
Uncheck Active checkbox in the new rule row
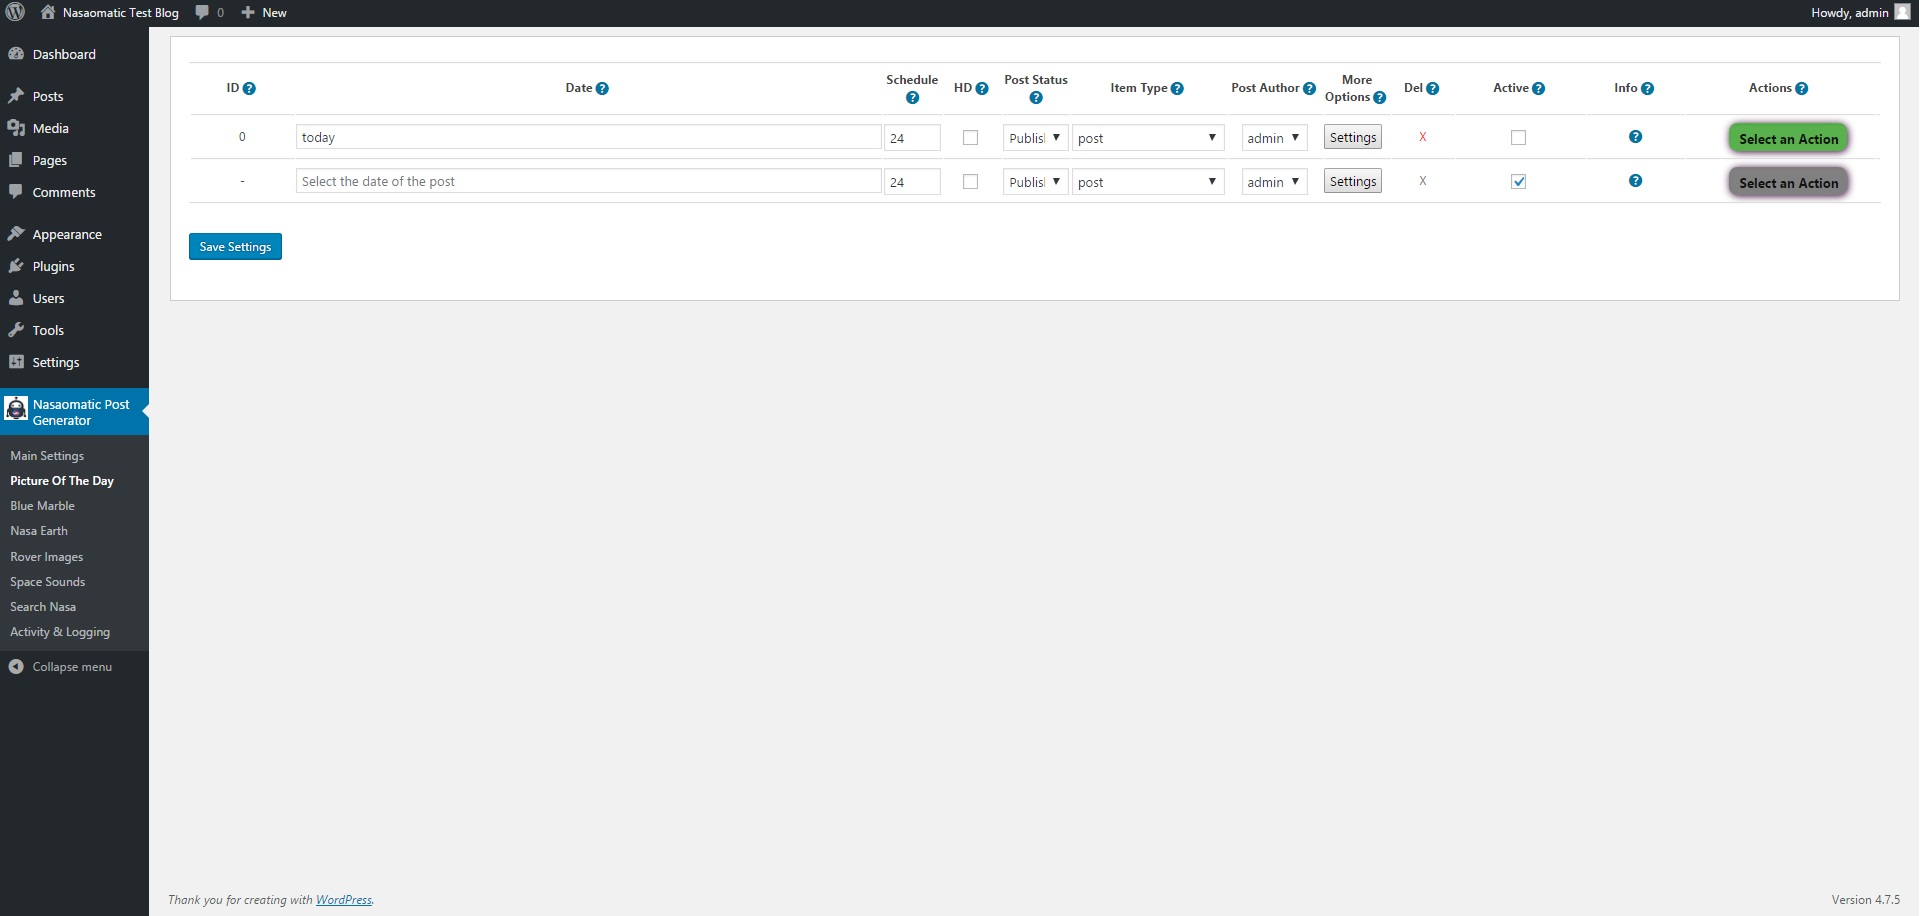[1518, 182]
